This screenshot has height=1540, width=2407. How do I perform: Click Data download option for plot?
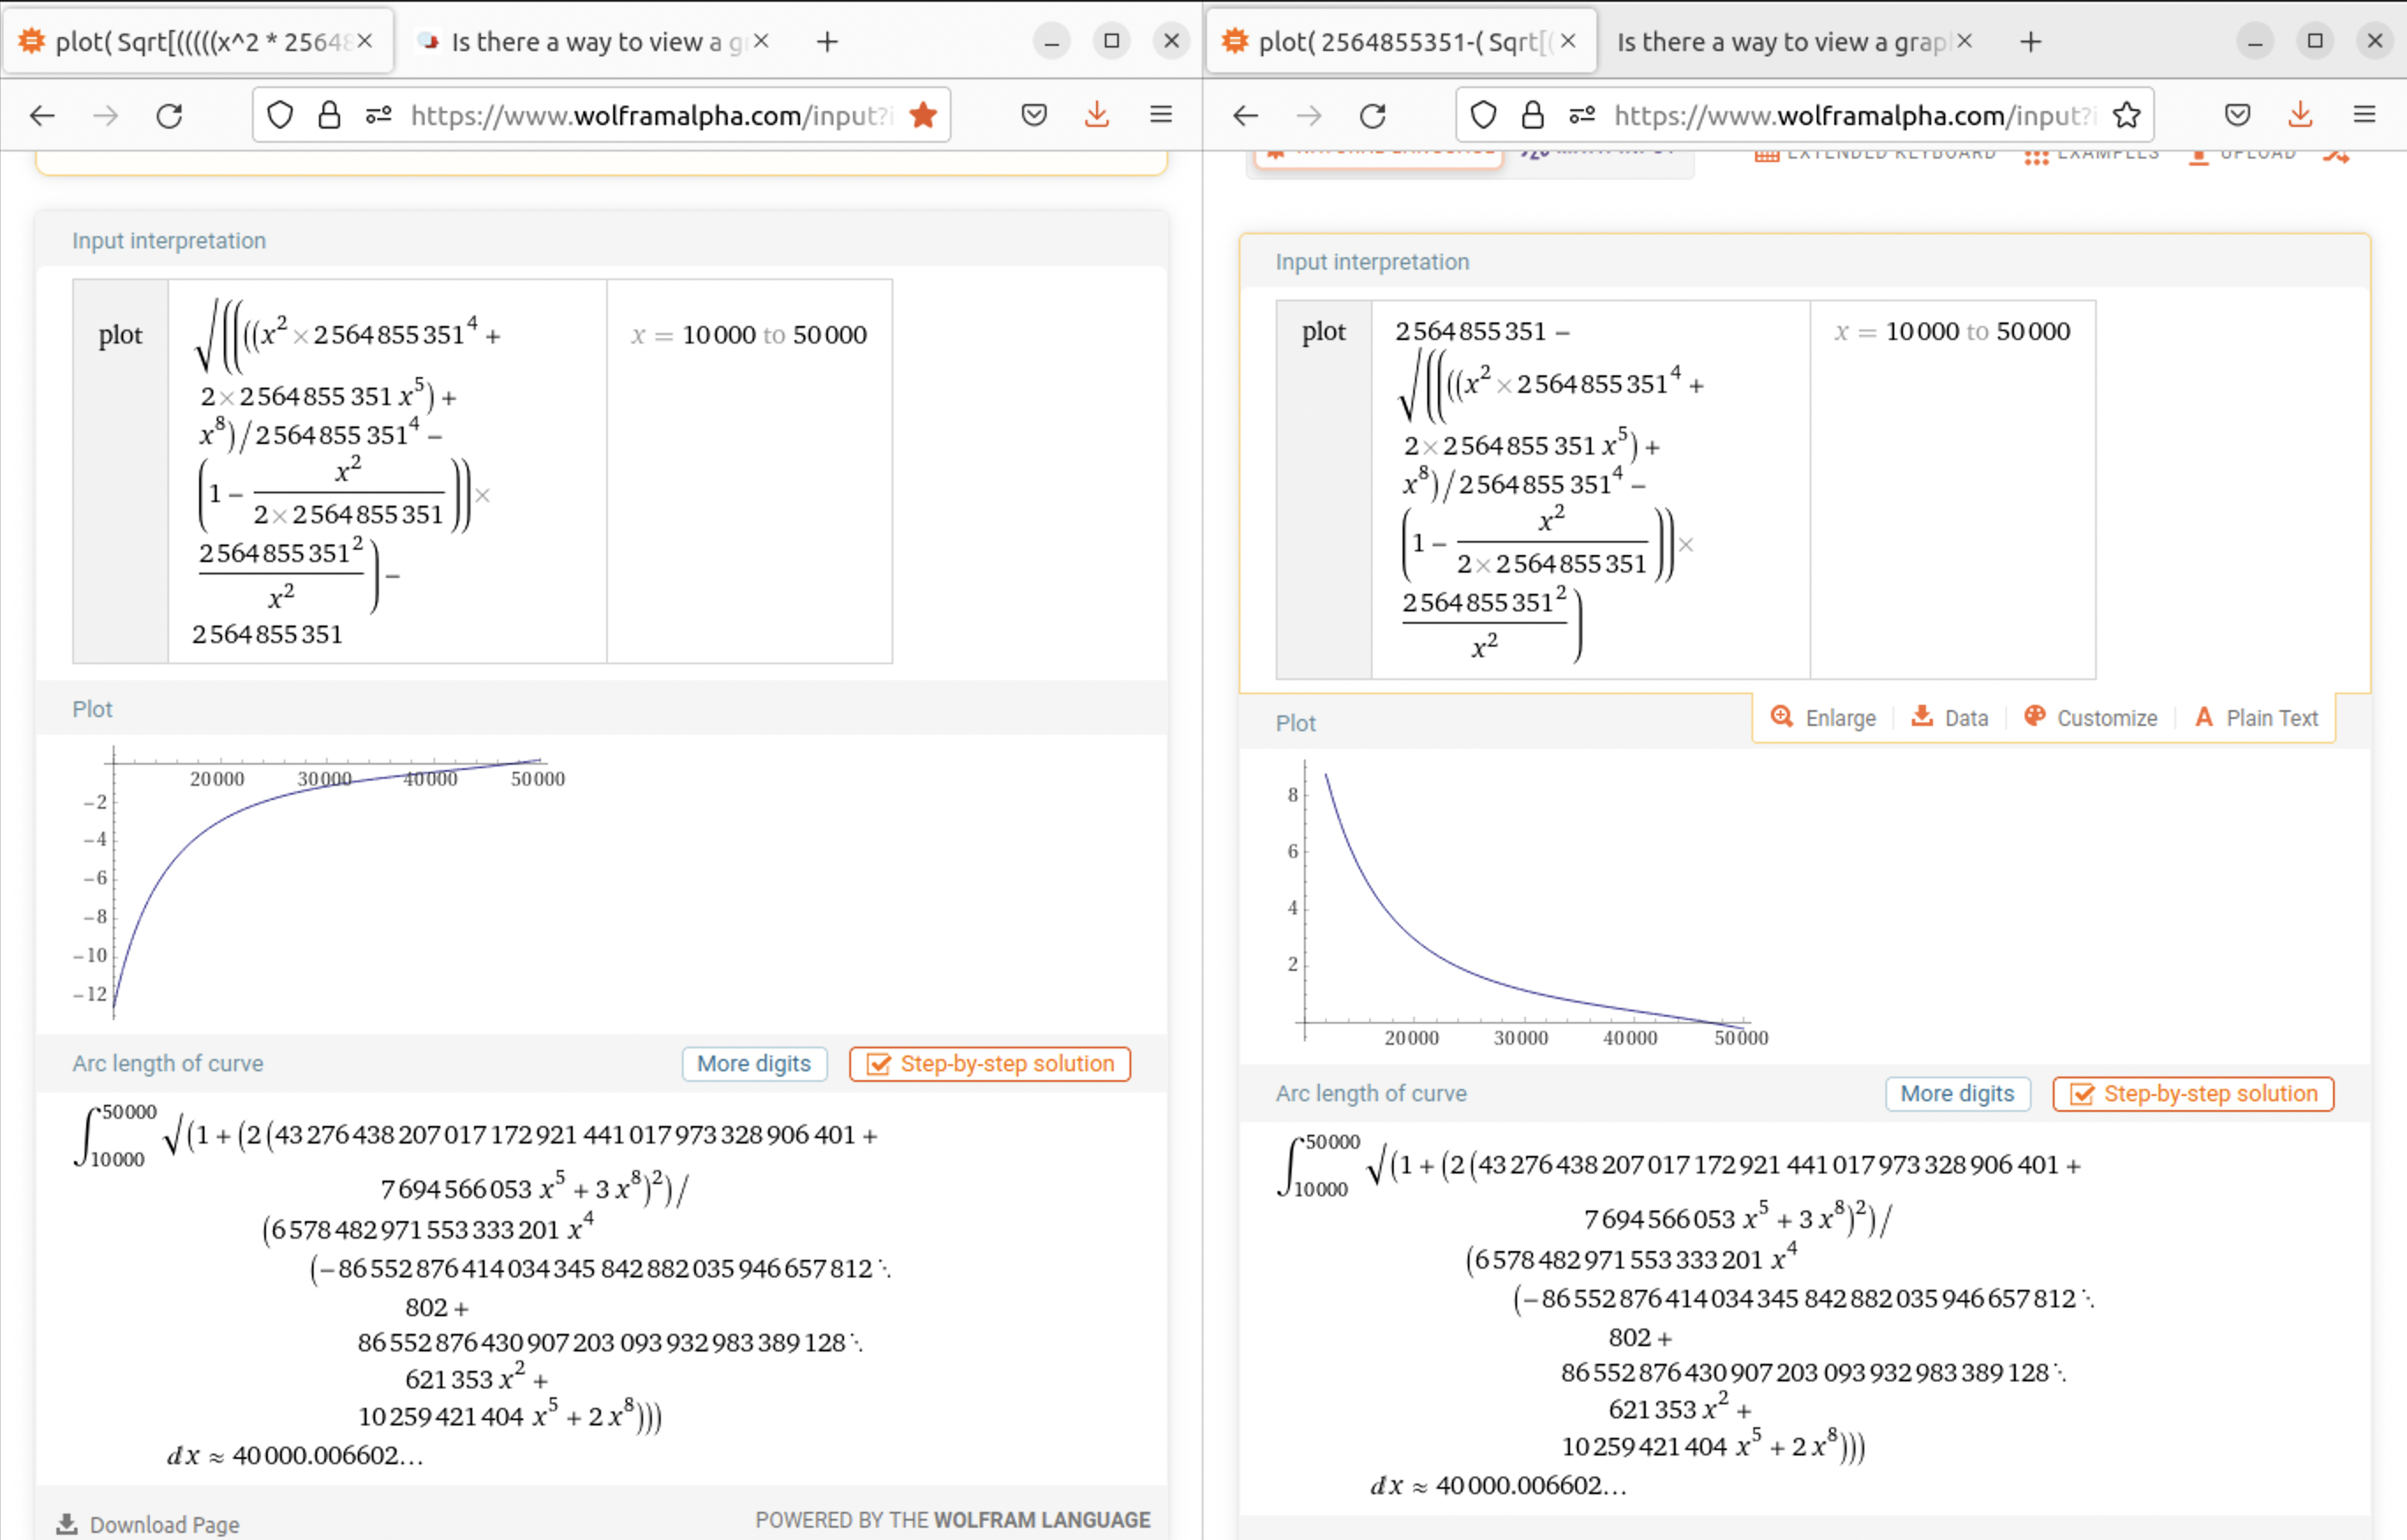(1950, 718)
